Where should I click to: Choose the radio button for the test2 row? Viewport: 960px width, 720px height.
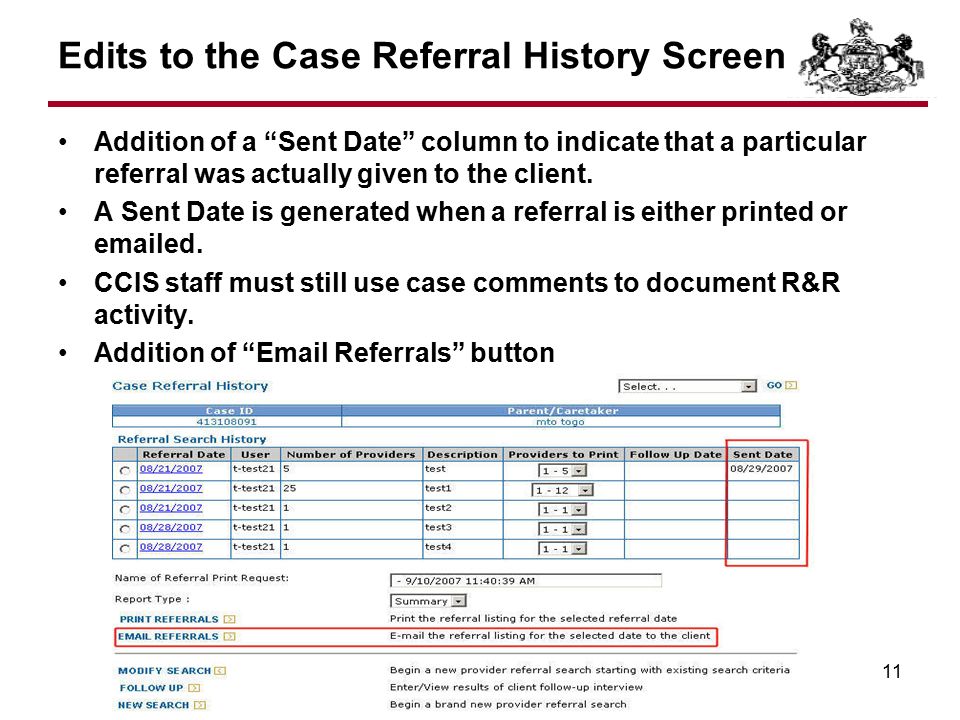125,509
